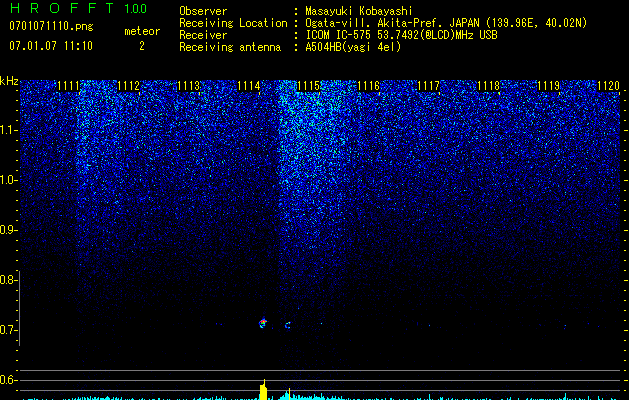The width and height of the screenshot is (629, 400).
Task: Click the 1113 time marker
Action: pos(189,86)
